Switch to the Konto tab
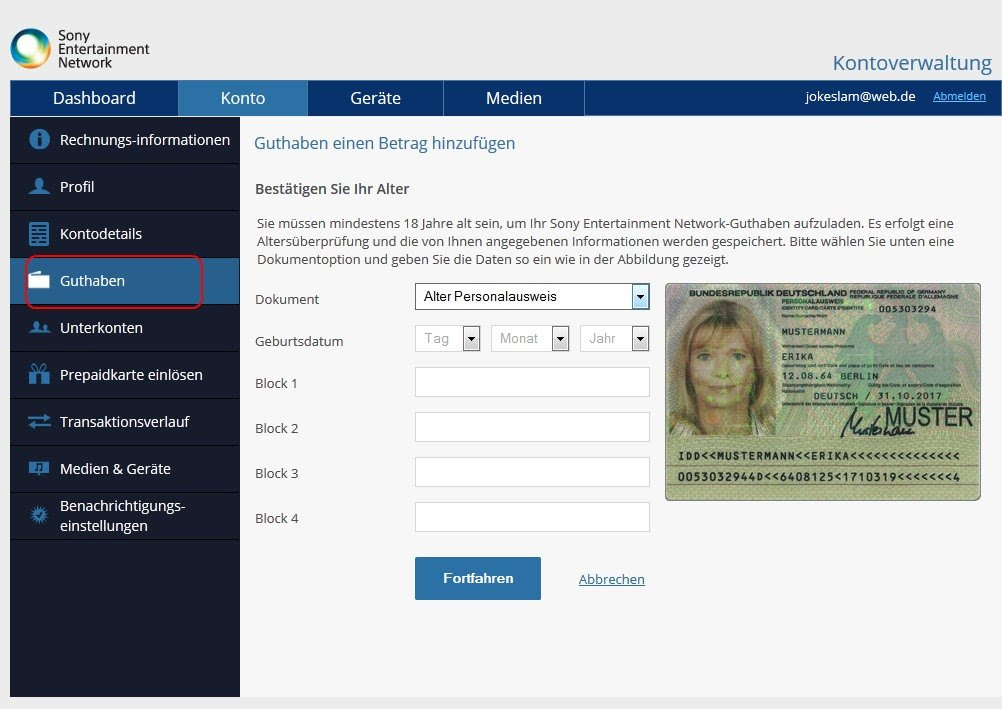Image resolution: width=1002 pixels, height=709 pixels. [x=243, y=98]
